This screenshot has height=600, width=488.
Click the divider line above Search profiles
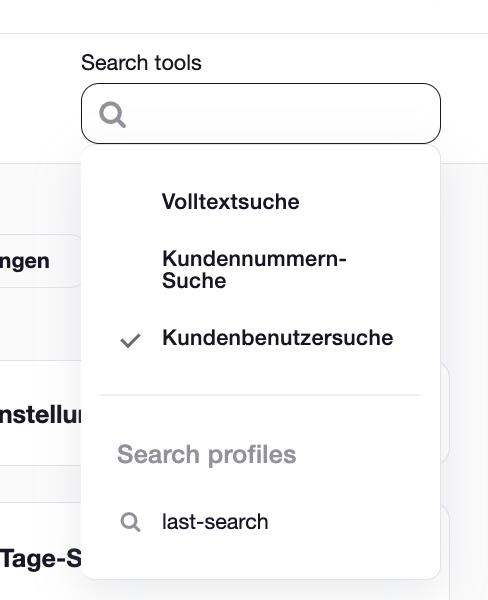coord(260,395)
